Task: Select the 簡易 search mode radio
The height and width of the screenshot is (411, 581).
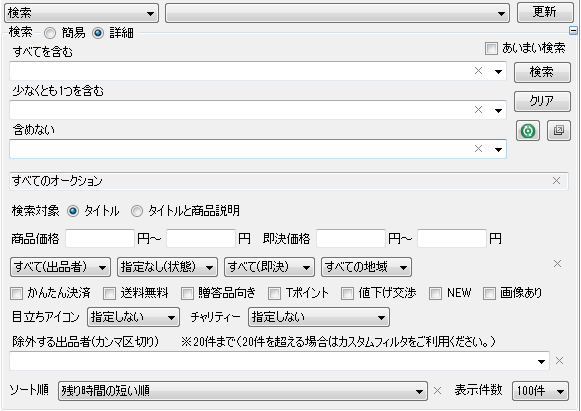Action: [x=50, y=33]
